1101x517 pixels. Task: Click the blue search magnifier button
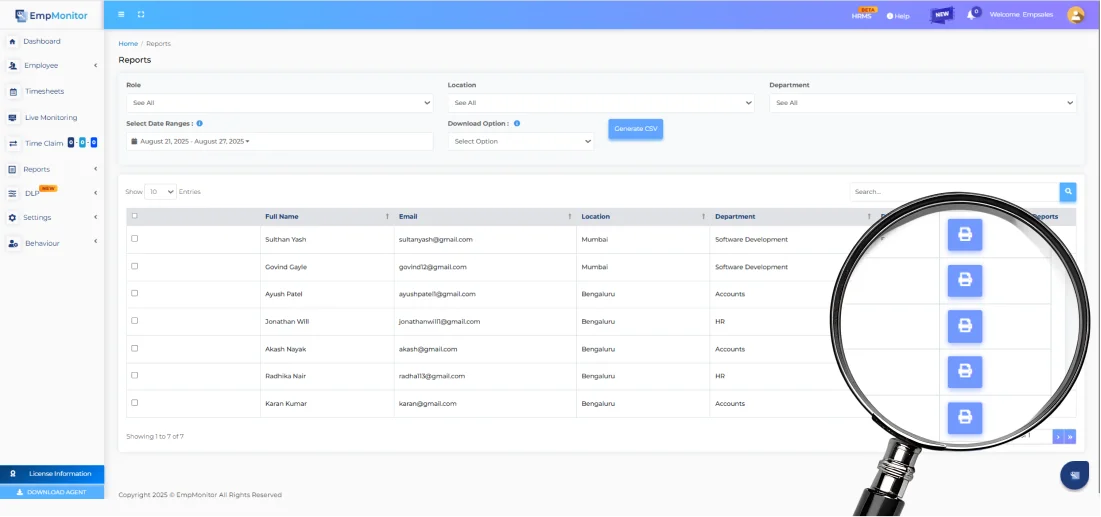(1068, 191)
